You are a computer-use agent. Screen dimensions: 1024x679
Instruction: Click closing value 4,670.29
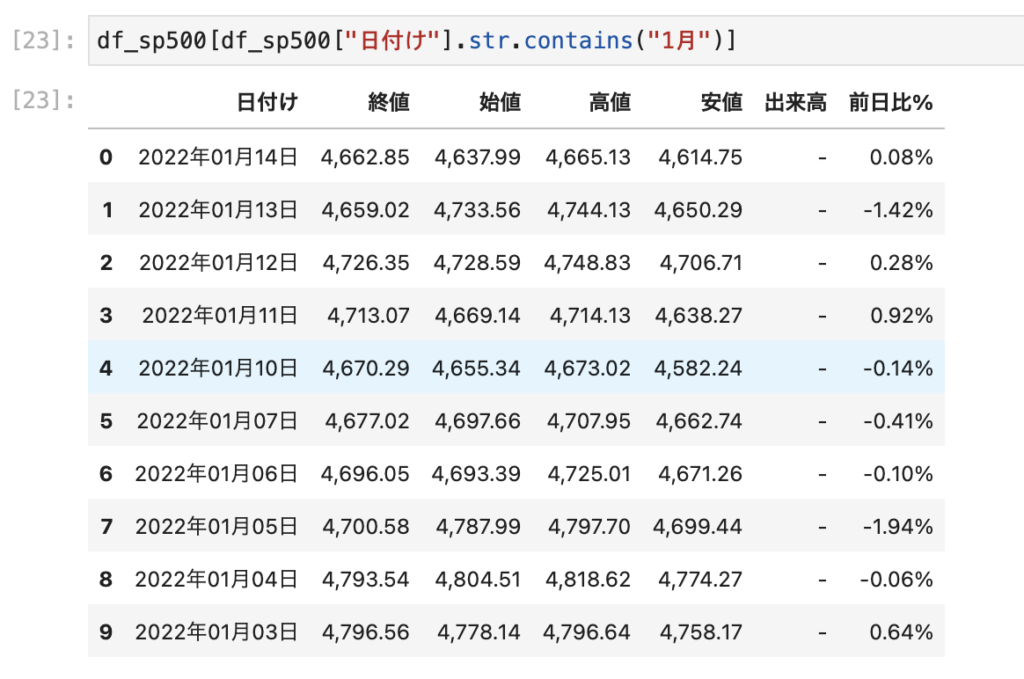366,369
